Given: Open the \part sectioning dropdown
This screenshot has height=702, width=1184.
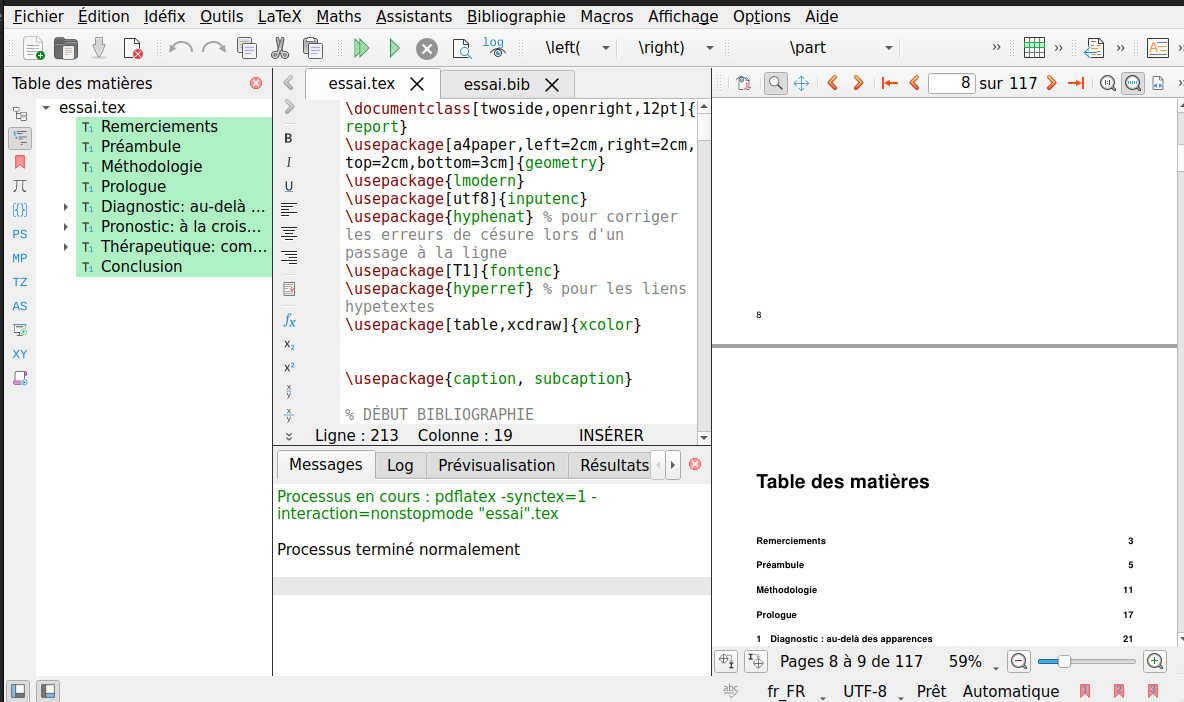Looking at the screenshot, I should click(889, 48).
